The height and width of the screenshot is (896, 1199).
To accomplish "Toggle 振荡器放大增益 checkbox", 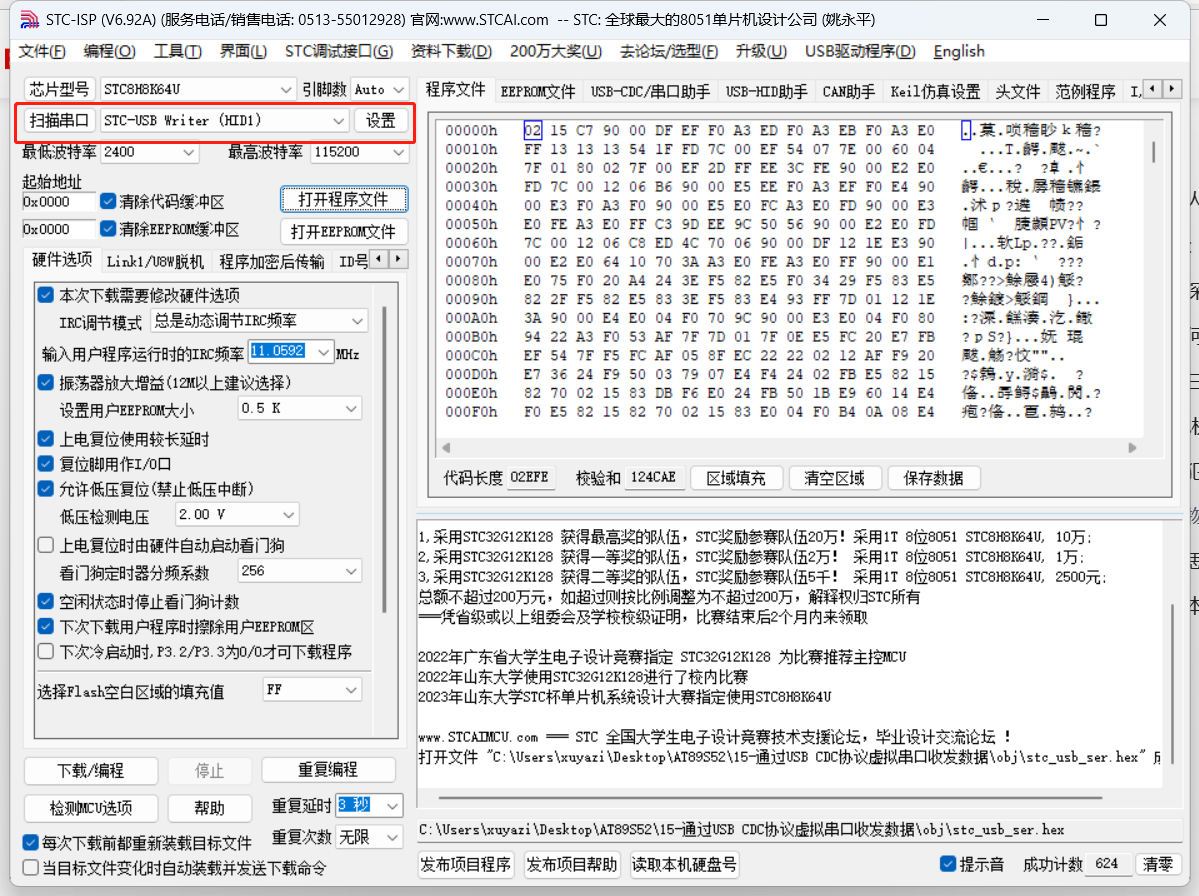I will [46, 383].
